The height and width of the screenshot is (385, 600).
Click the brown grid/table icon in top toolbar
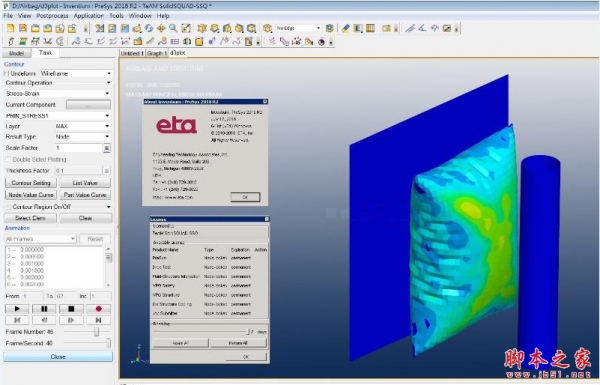tap(370, 28)
